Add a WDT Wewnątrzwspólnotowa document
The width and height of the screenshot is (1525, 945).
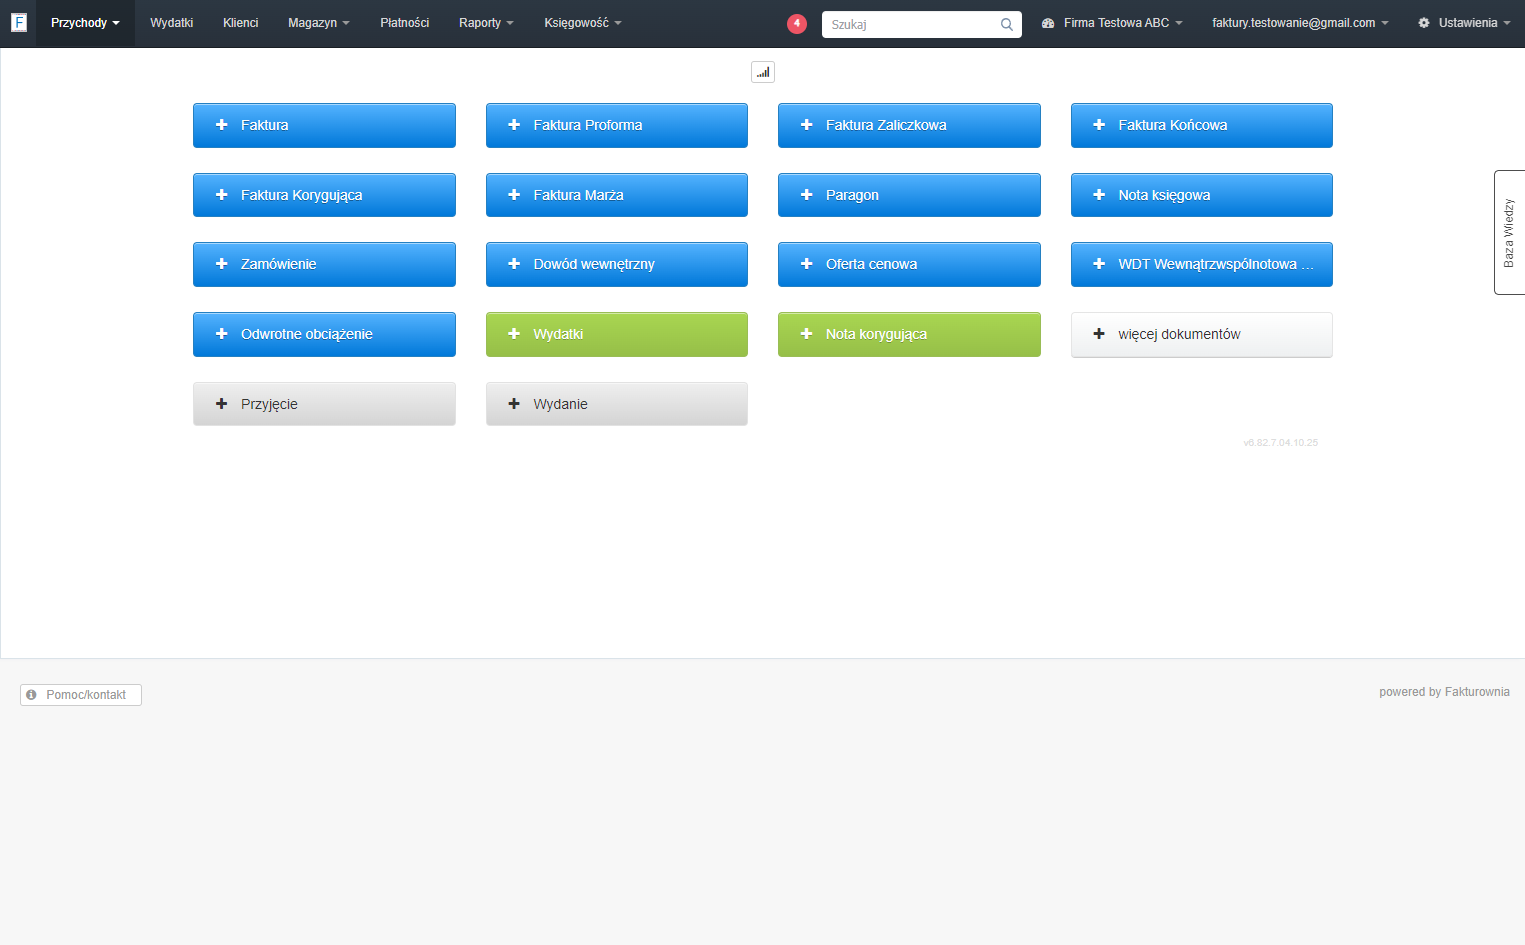coord(1202,264)
